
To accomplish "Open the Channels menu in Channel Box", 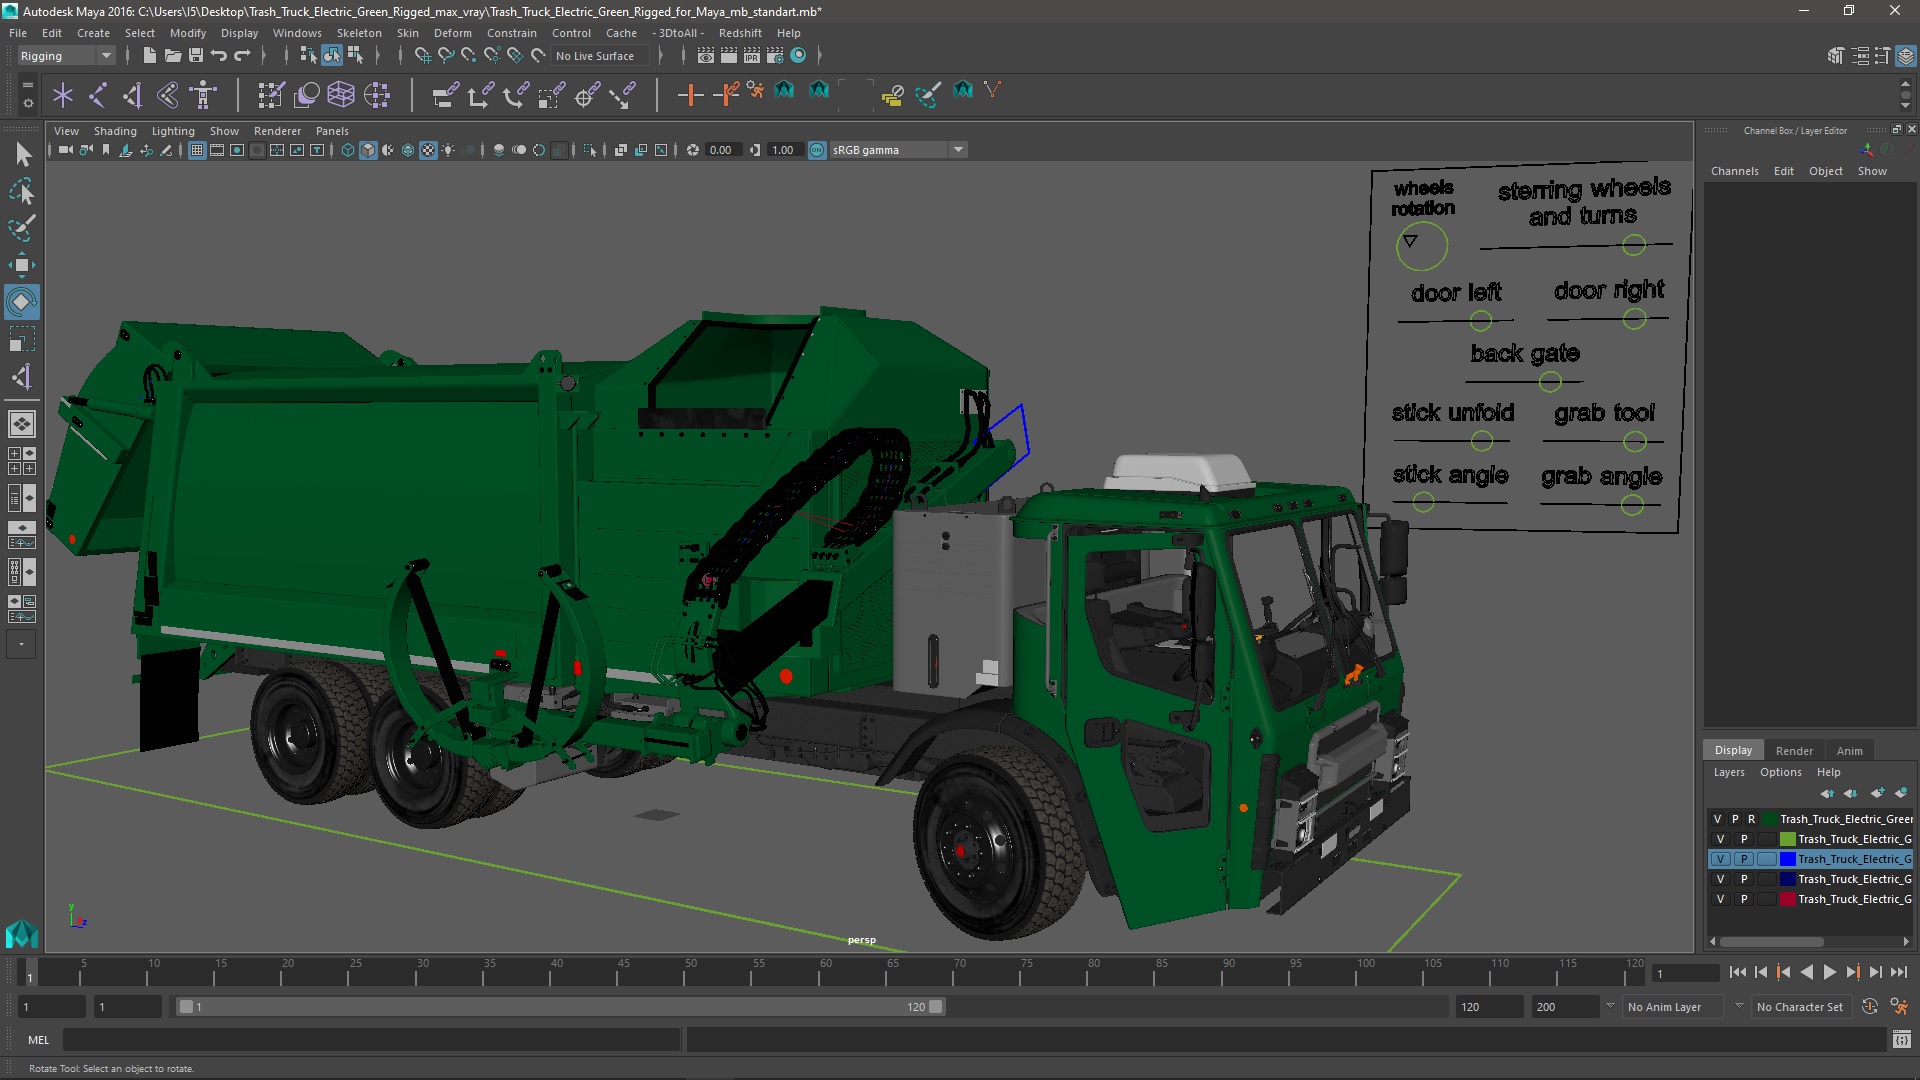I will [x=1734, y=171].
